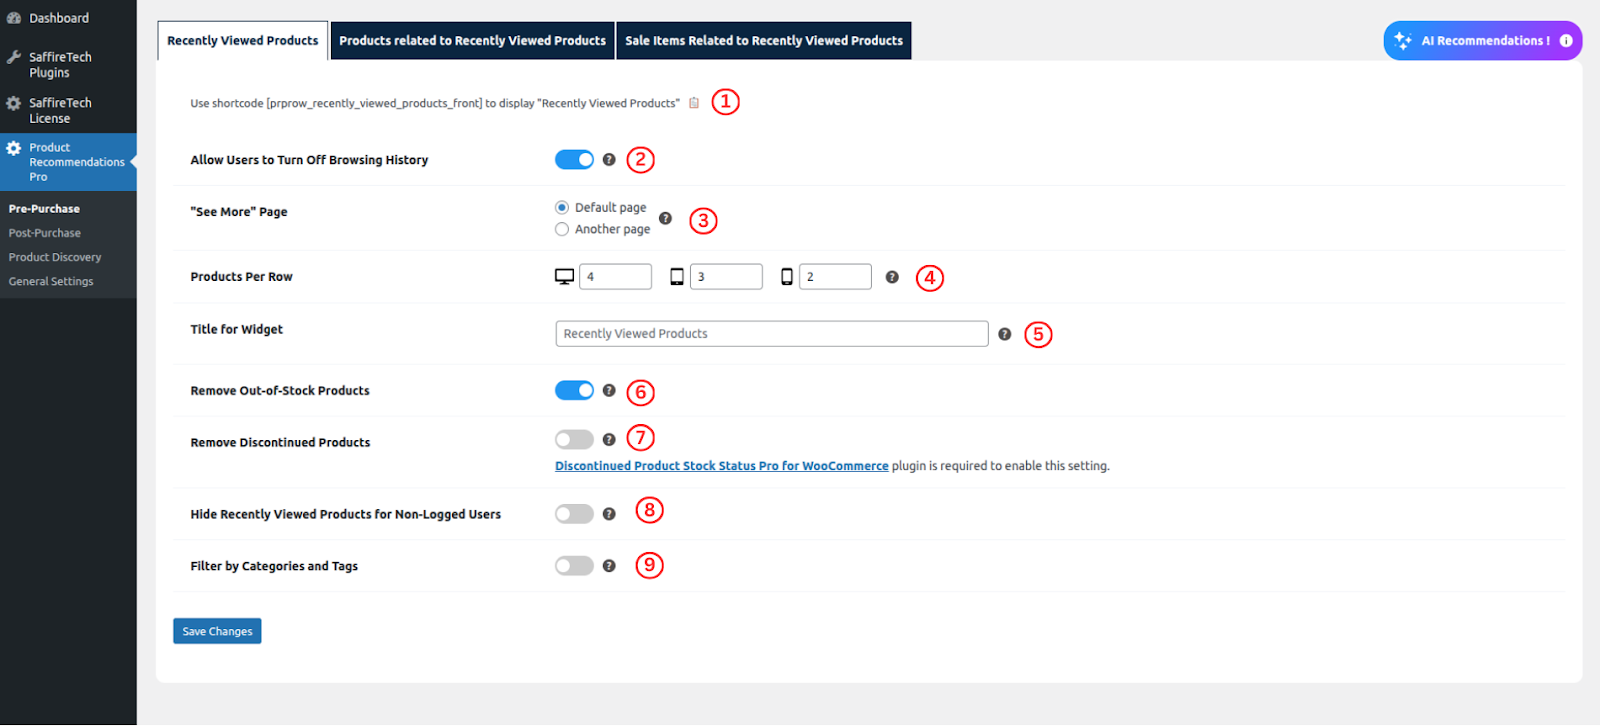Click the Title for Widget text field

[x=771, y=334]
